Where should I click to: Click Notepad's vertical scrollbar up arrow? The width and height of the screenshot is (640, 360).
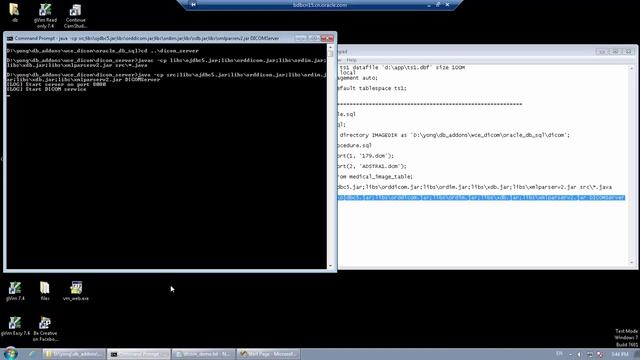coord(631,68)
